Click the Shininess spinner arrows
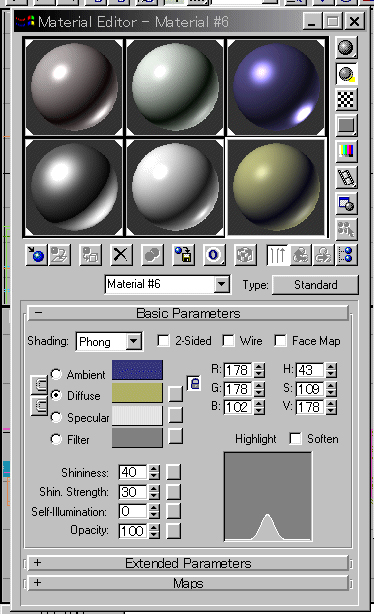This screenshot has width=374, height=614. (154, 472)
